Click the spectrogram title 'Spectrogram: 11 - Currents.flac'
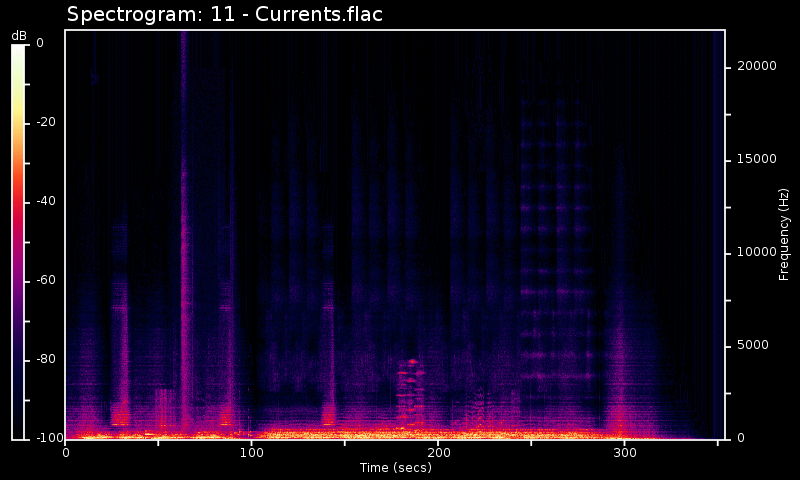 (x=224, y=15)
